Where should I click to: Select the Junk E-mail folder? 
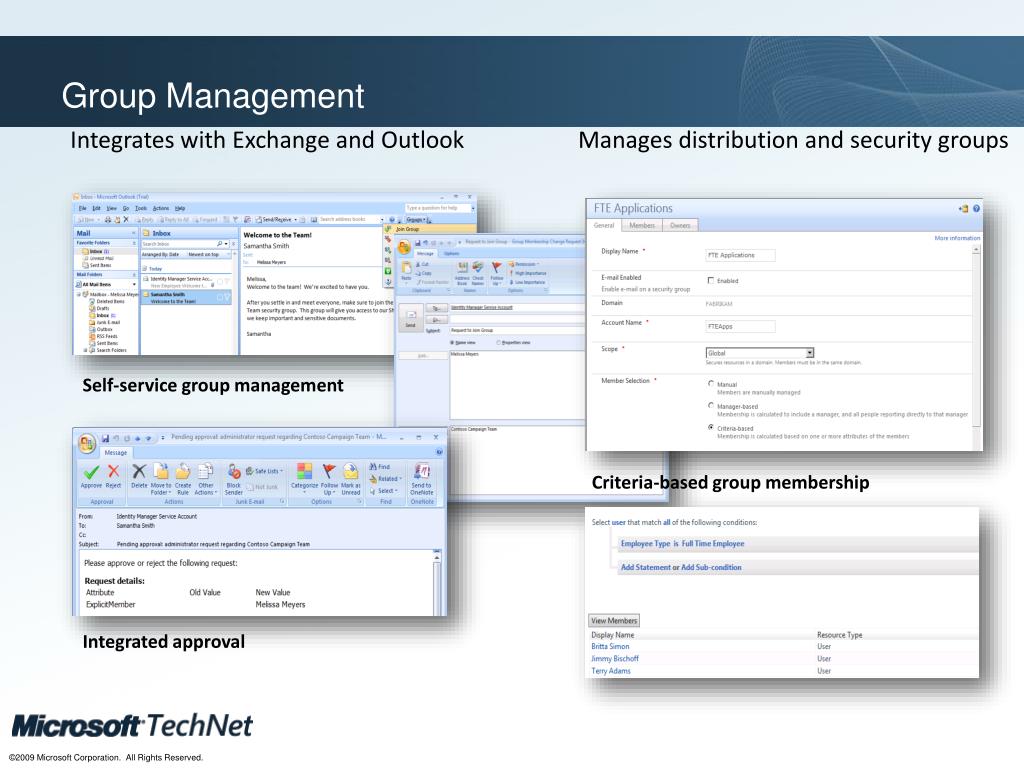(x=104, y=323)
